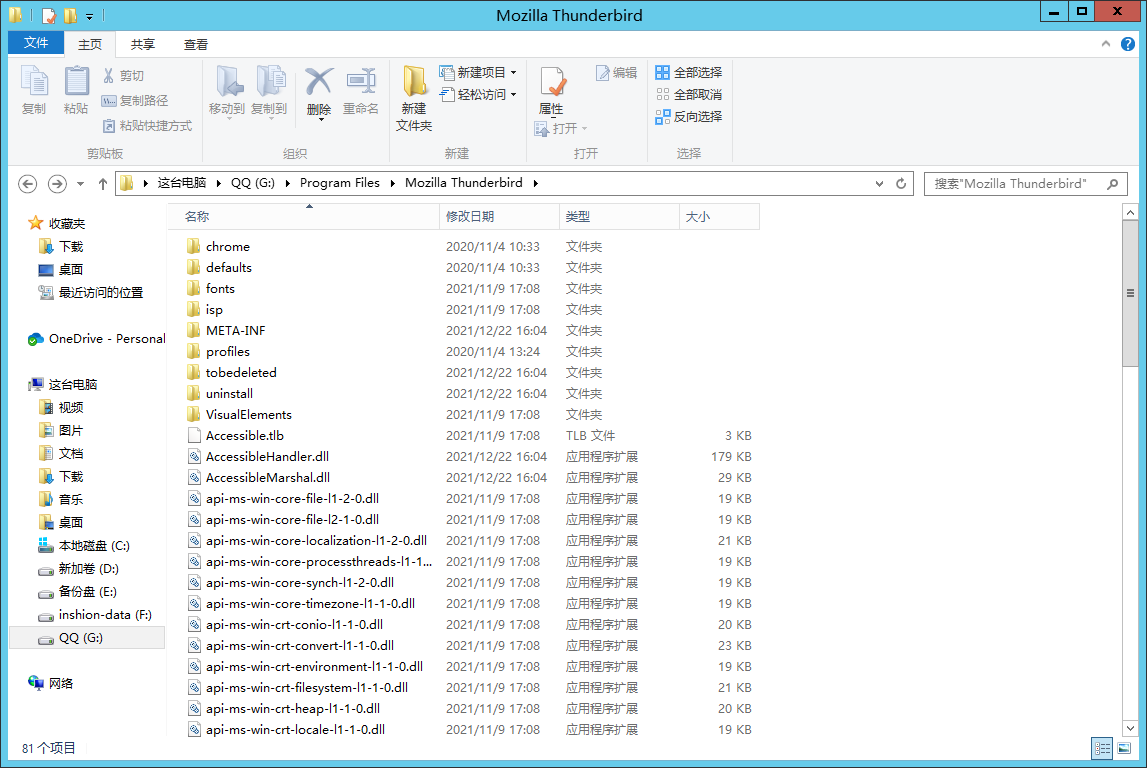Choose 全部取消 to deselect all
This screenshot has width=1147, height=768.
coord(689,94)
